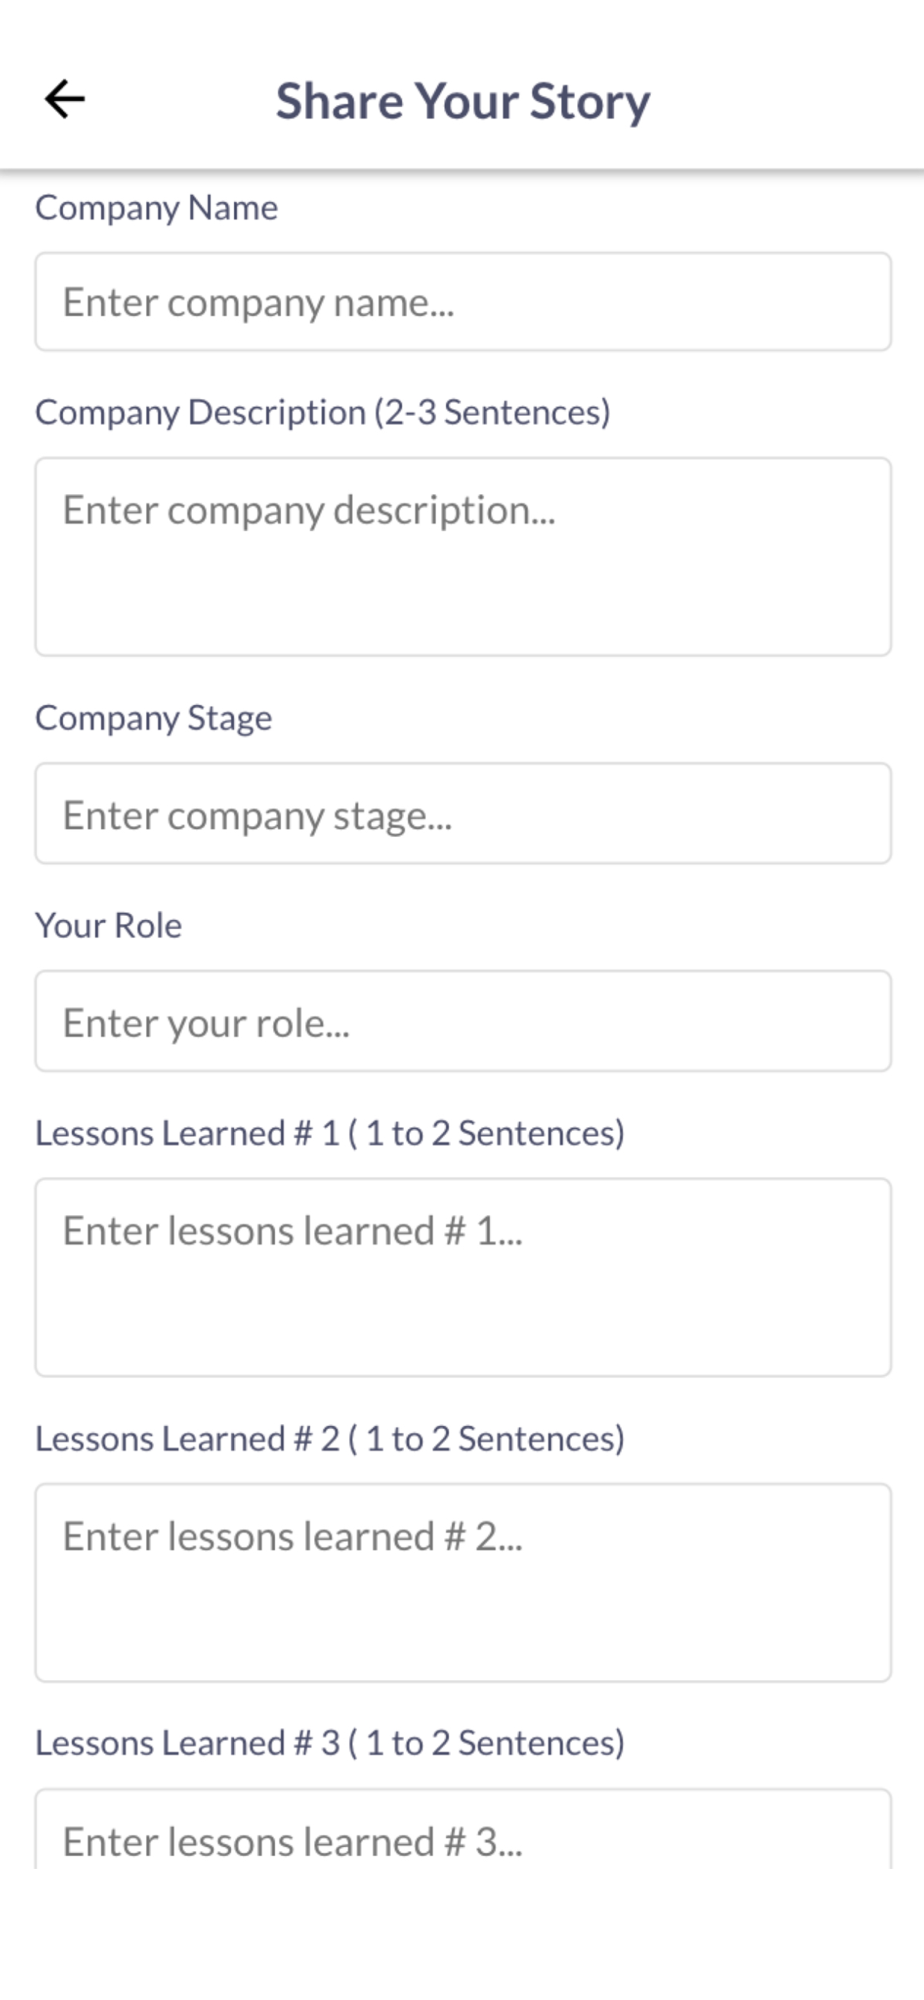The image size is (924, 2000).
Task: Click the 'Enter lessons learned # 1...' placeholder
Action: tap(292, 1231)
